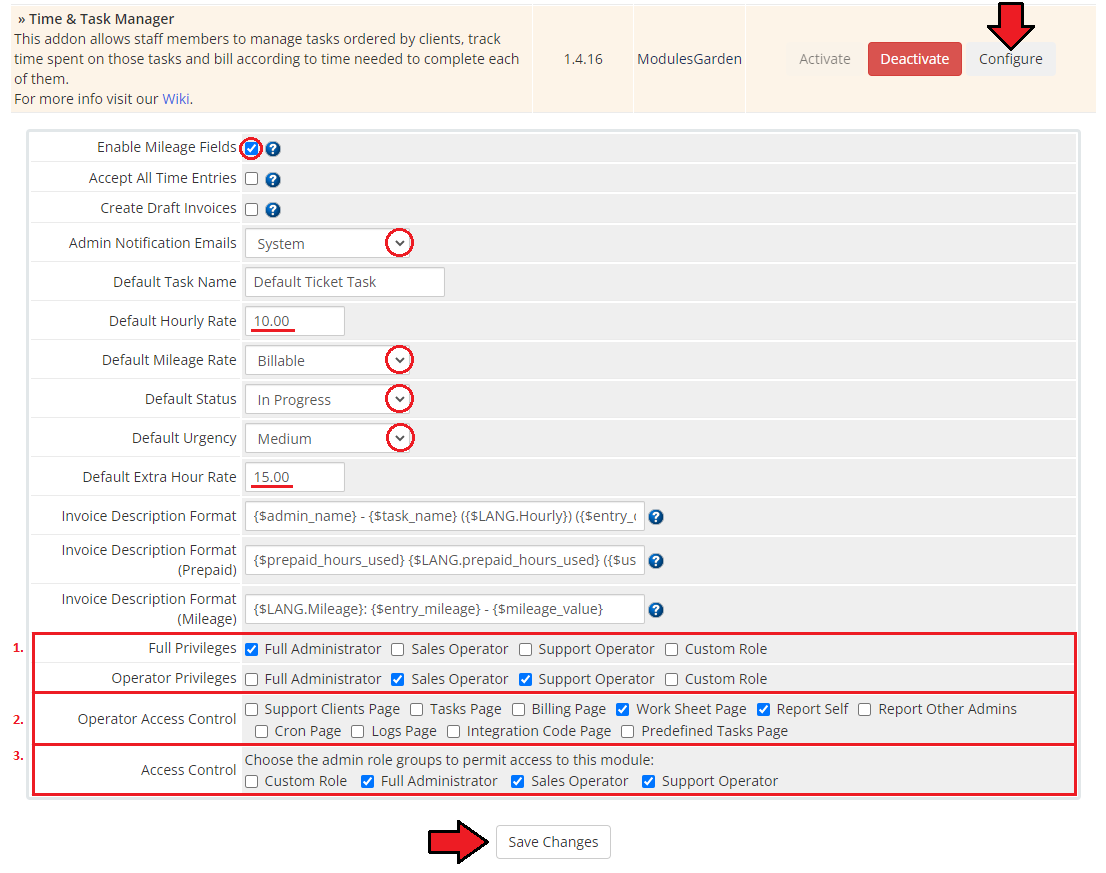Select ModulesGarden author name
Image resolution: width=1106 pixels, height=873 pixels.
[689, 59]
